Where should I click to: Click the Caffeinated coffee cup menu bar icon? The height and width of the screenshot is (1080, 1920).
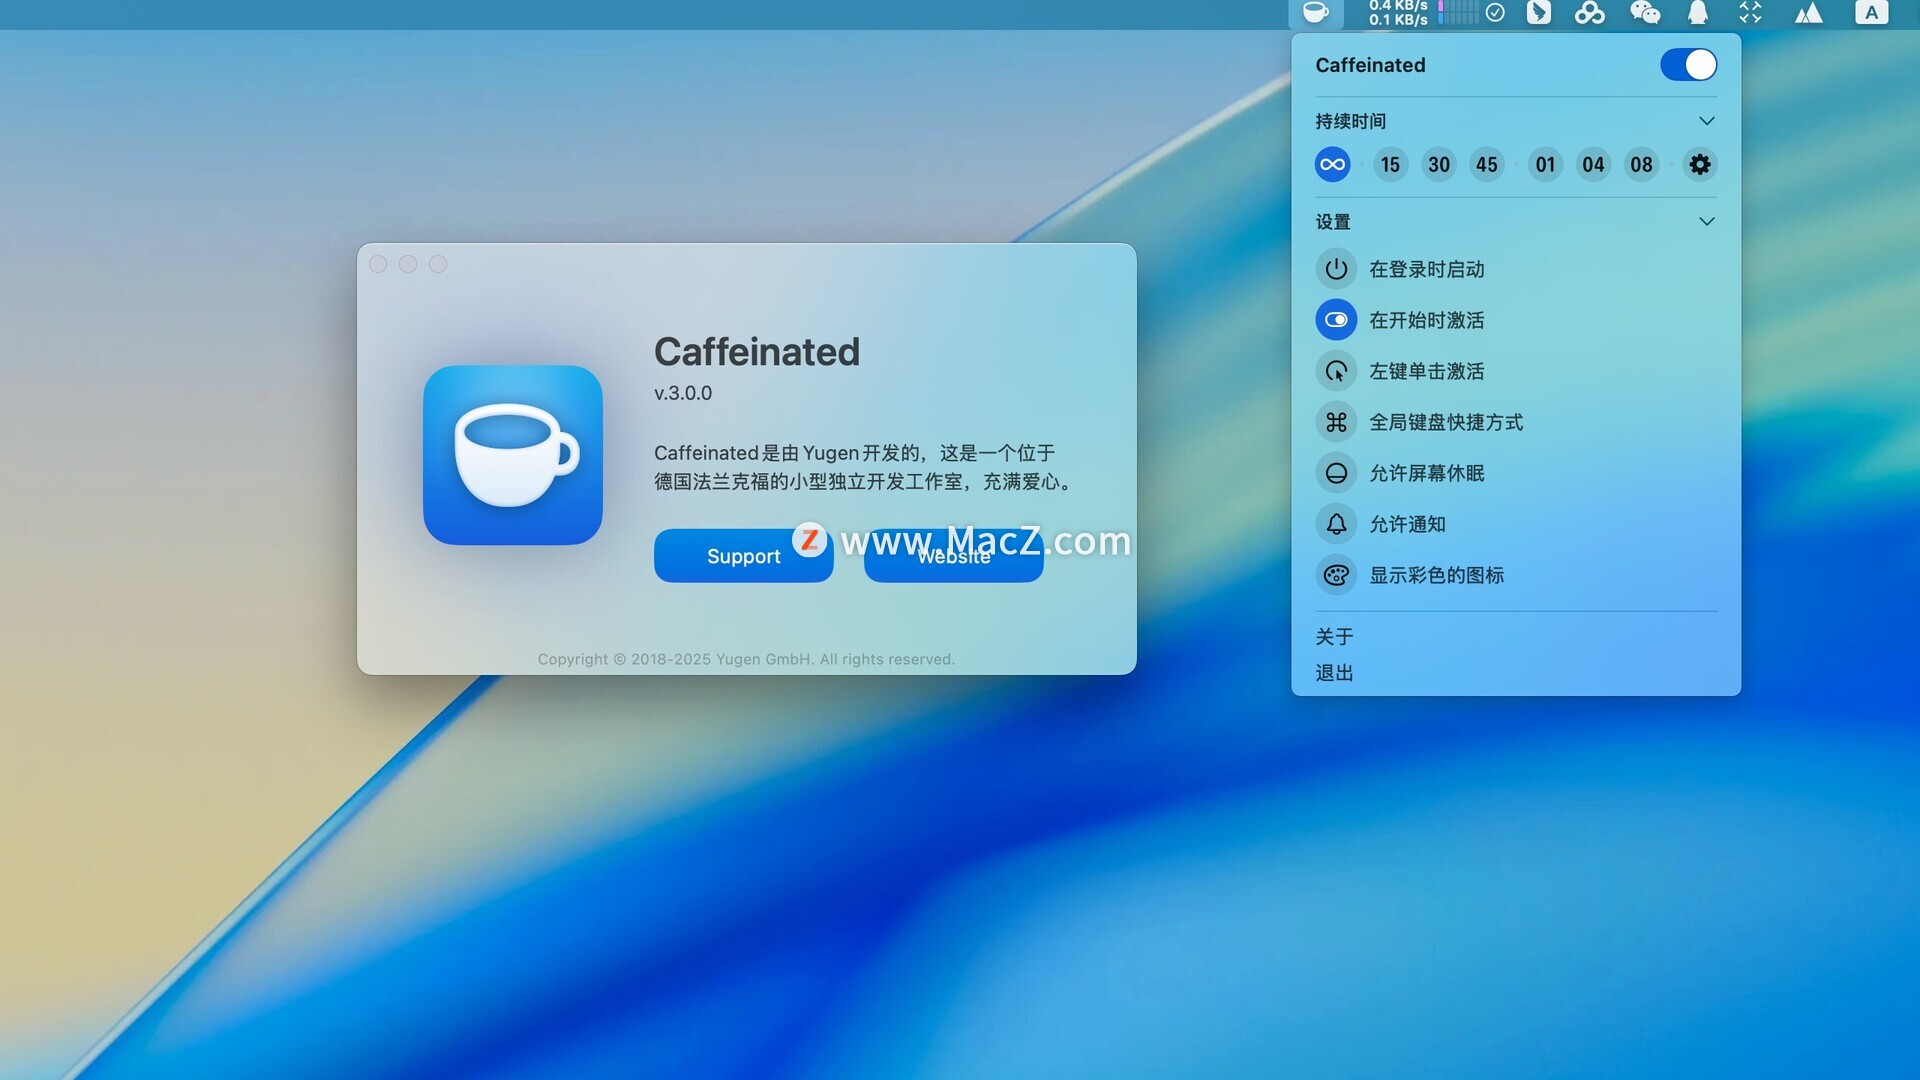coord(1316,13)
